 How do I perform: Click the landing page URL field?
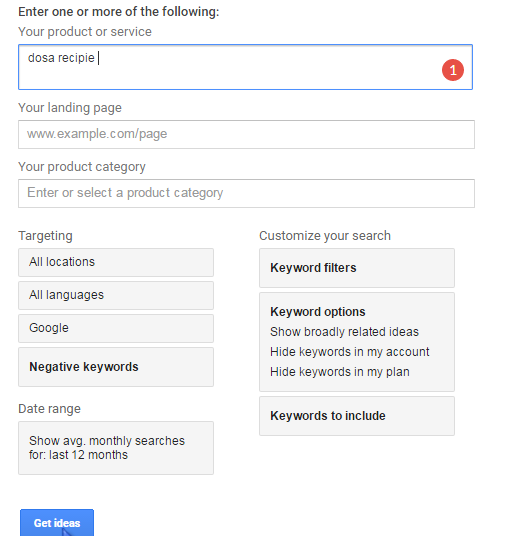[246, 134]
